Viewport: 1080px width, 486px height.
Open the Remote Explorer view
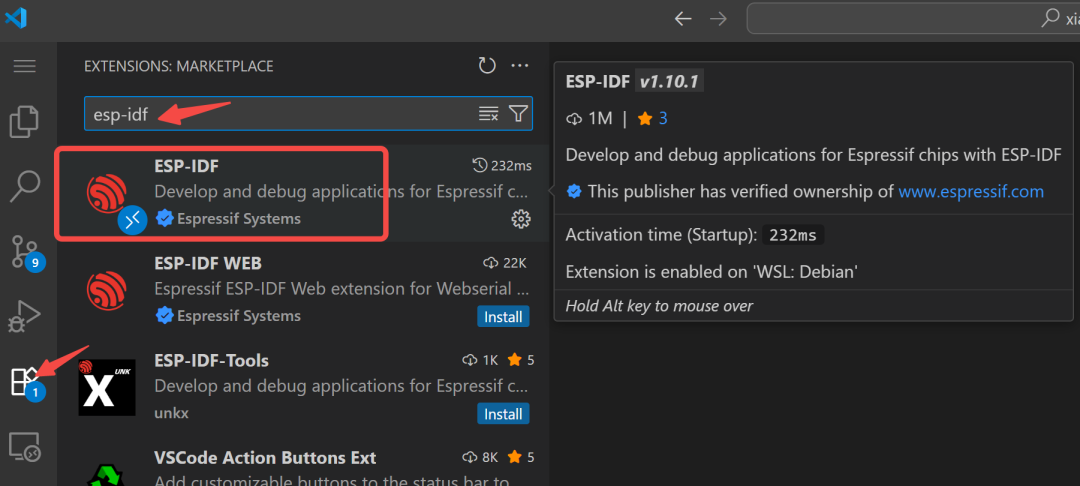pos(24,447)
